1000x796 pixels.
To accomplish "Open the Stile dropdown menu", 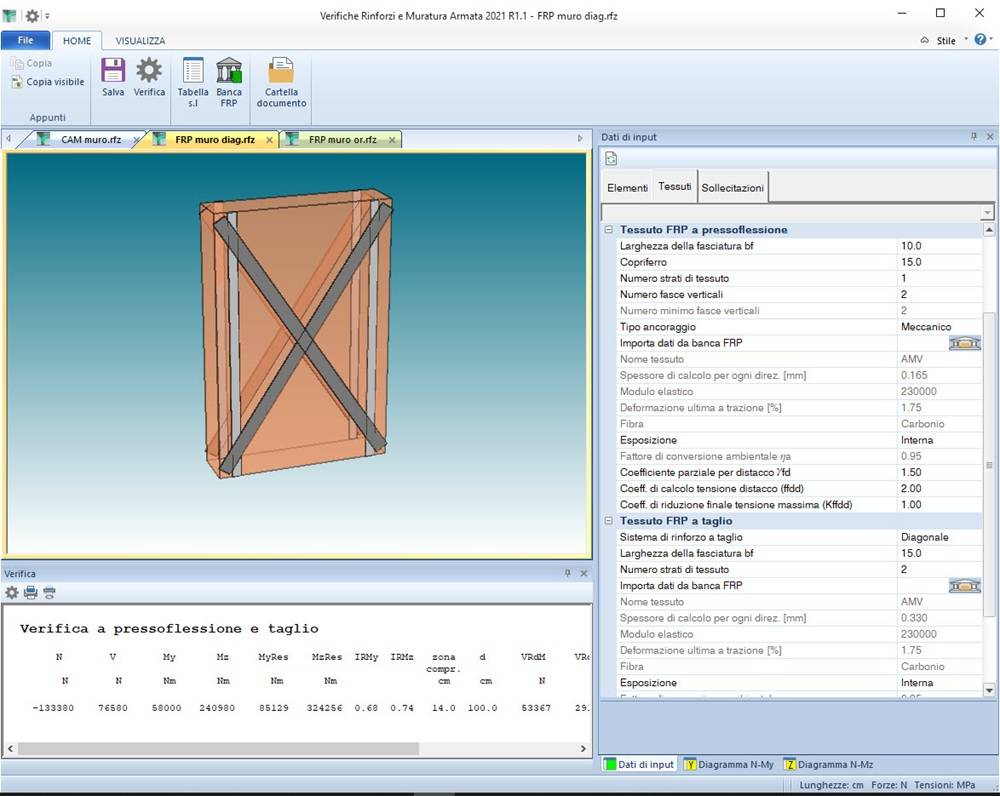I will [x=952, y=40].
